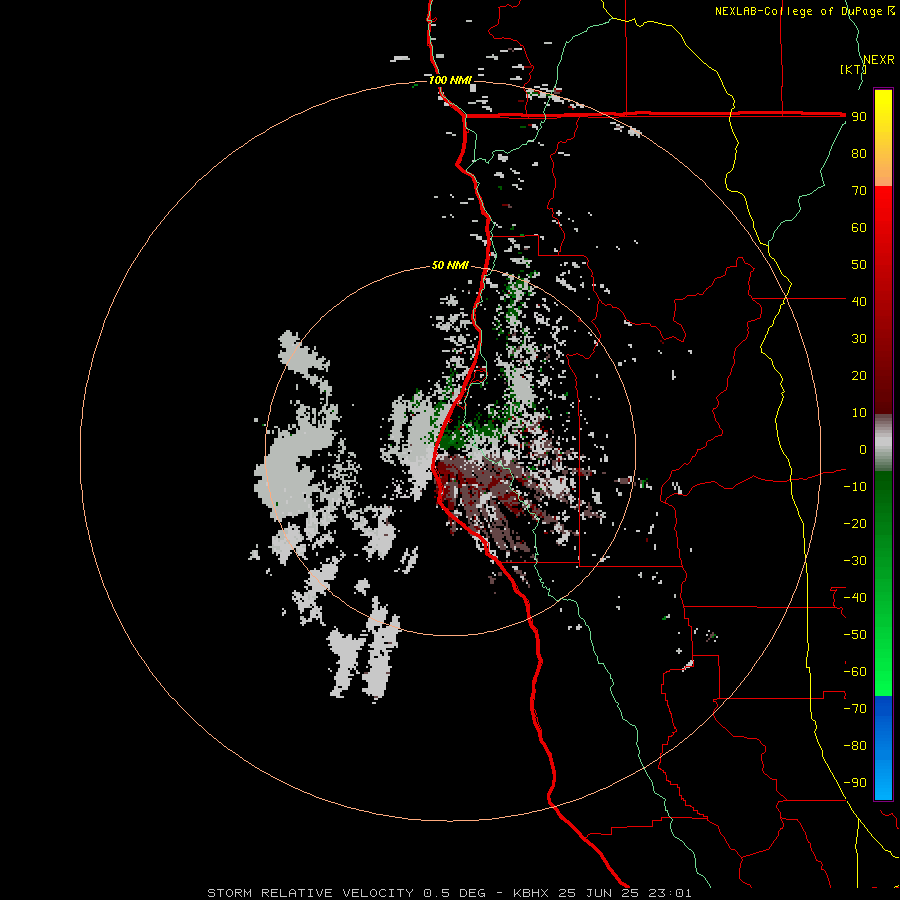
Task: Click the 50 NMI range ring label
Action: pyautogui.click(x=450, y=265)
